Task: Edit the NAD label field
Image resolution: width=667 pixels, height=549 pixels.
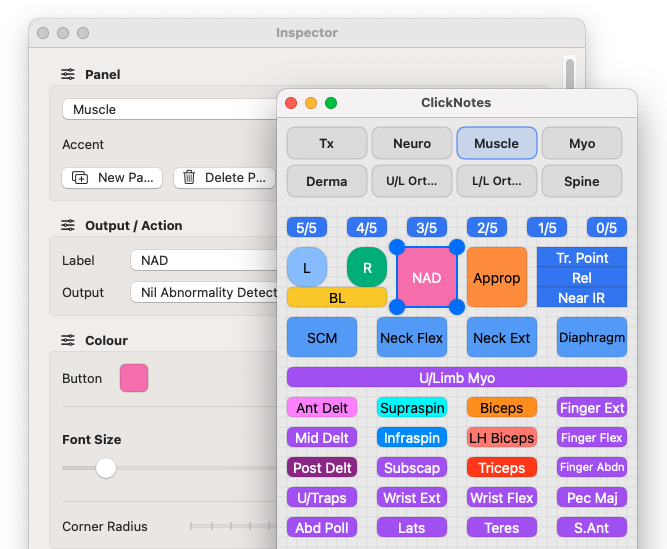Action: coord(204,260)
